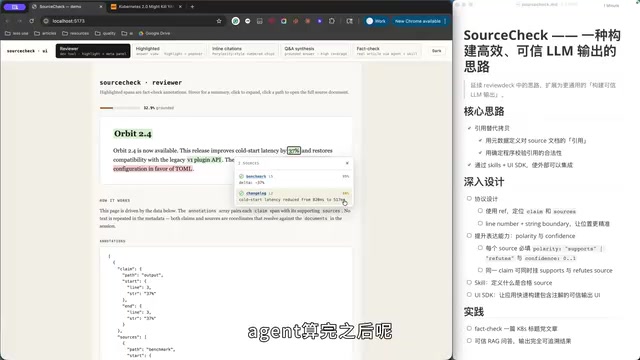Click the green check icon next to benchmark
The width and height of the screenshot is (640, 360).
coord(241,176)
